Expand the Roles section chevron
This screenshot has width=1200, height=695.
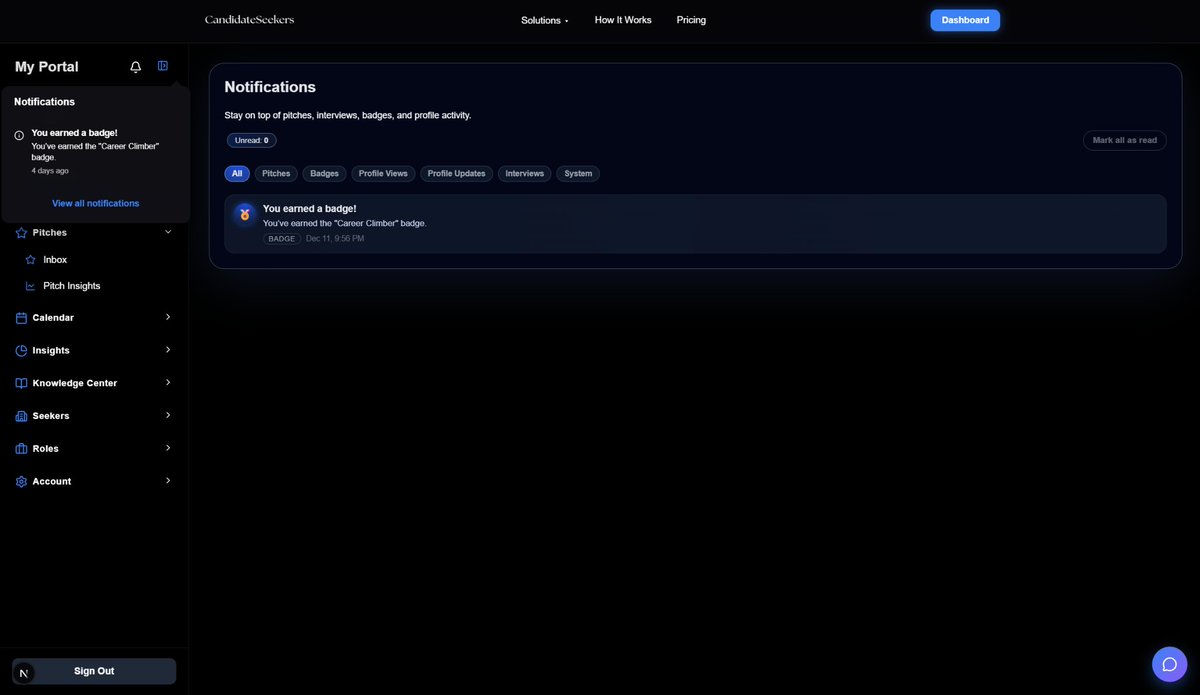168,448
